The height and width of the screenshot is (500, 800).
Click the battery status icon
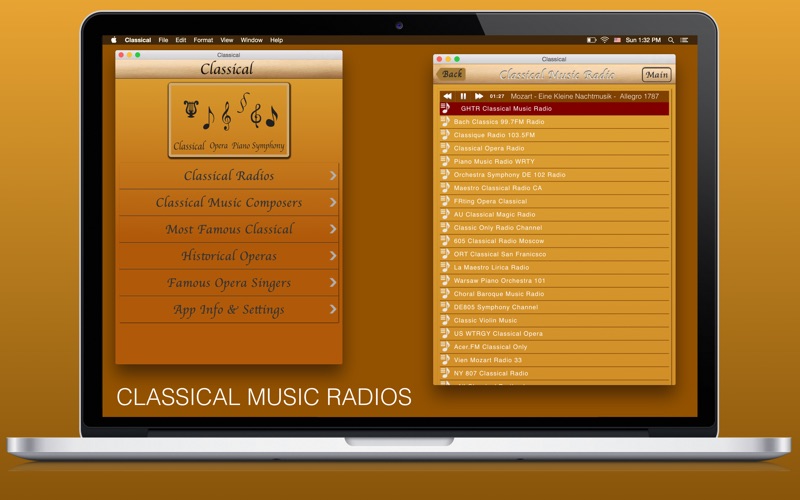[x=591, y=40]
